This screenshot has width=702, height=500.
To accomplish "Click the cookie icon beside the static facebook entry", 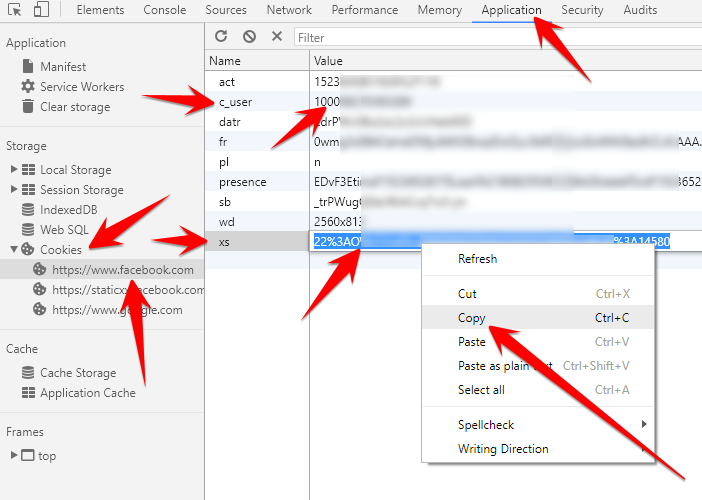I will (39, 290).
